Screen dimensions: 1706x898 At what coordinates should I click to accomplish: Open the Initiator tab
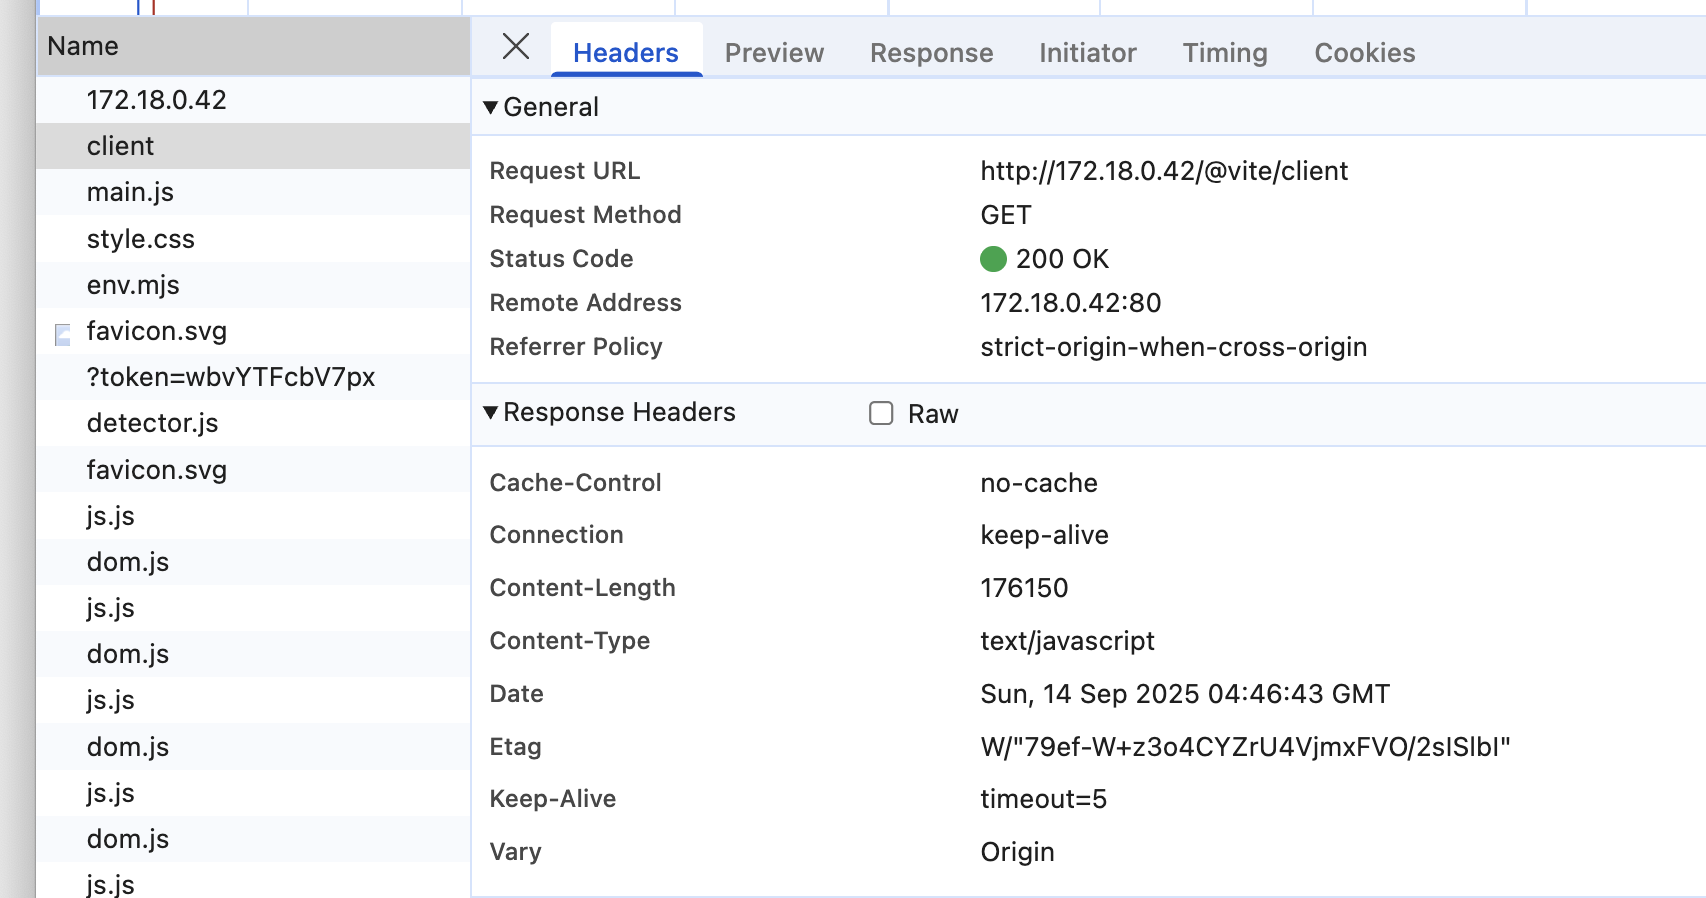1087,53
